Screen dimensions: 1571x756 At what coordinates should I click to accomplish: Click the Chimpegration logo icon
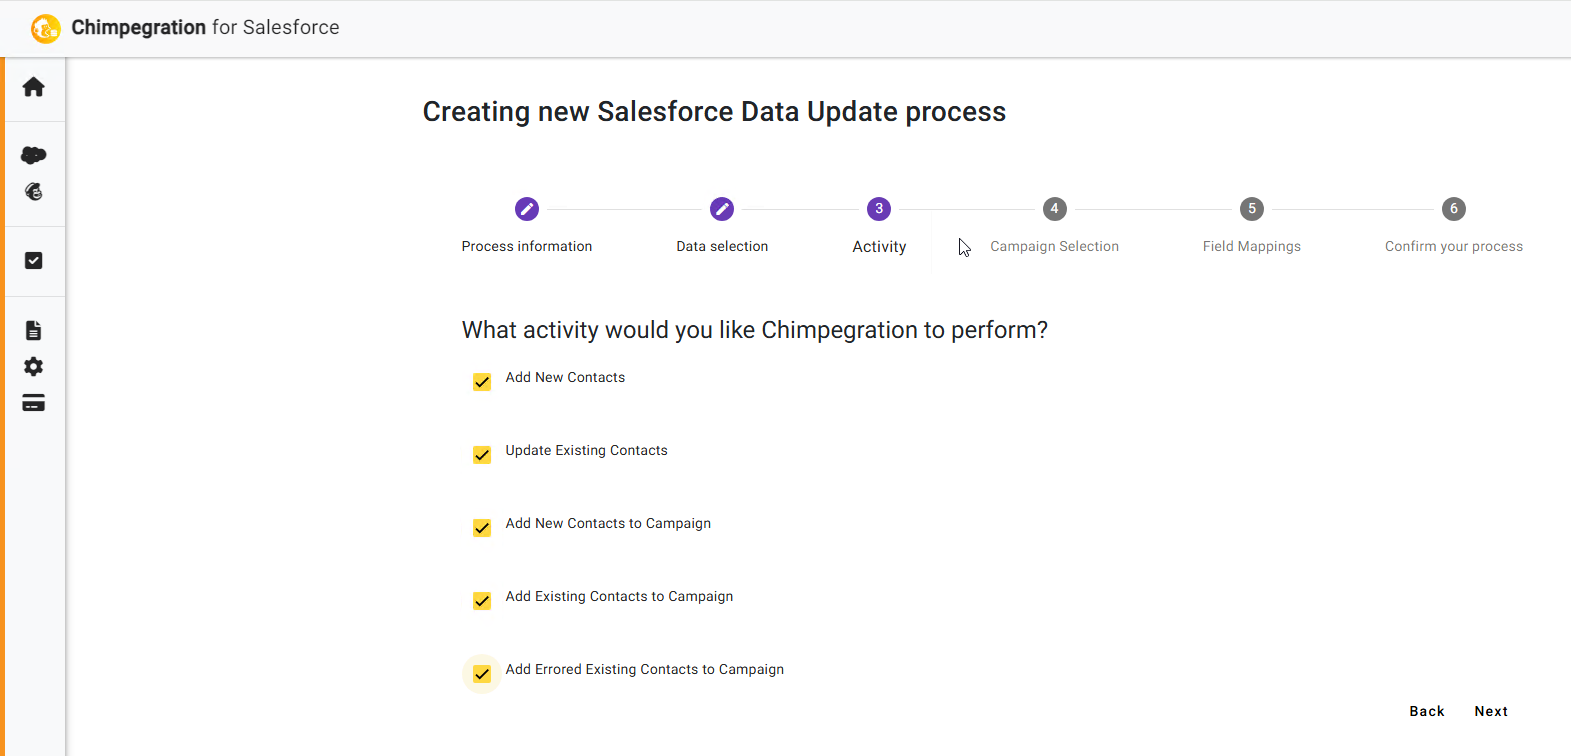pos(45,28)
